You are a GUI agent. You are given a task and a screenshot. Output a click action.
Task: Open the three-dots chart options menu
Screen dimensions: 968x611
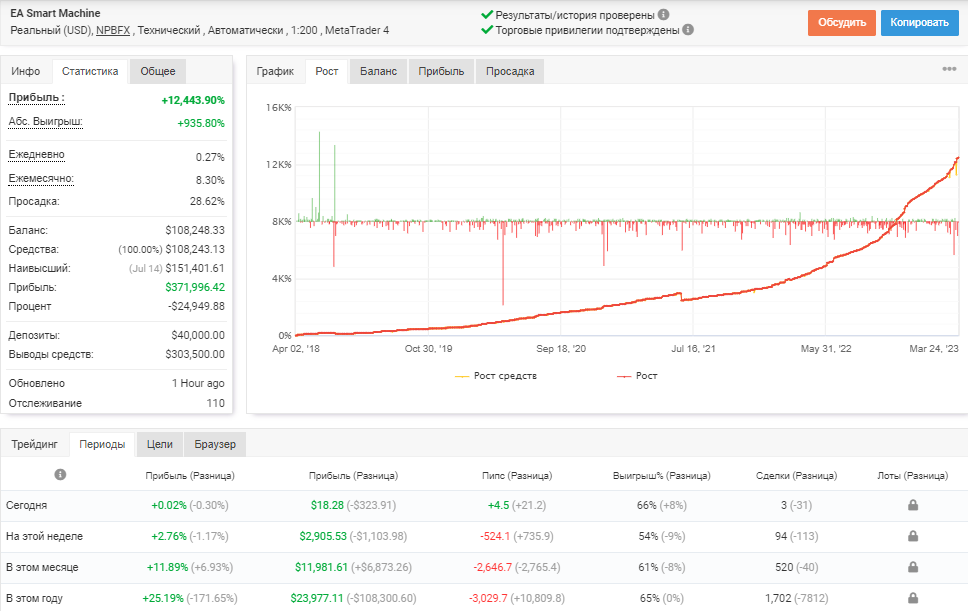[x=949, y=69]
